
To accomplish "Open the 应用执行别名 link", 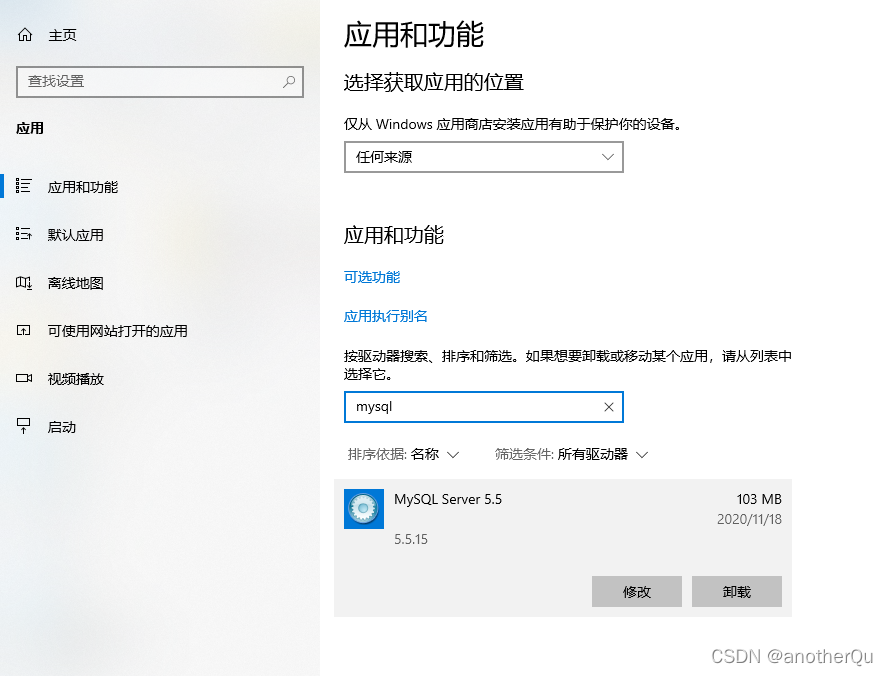I will tap(386, 316).
